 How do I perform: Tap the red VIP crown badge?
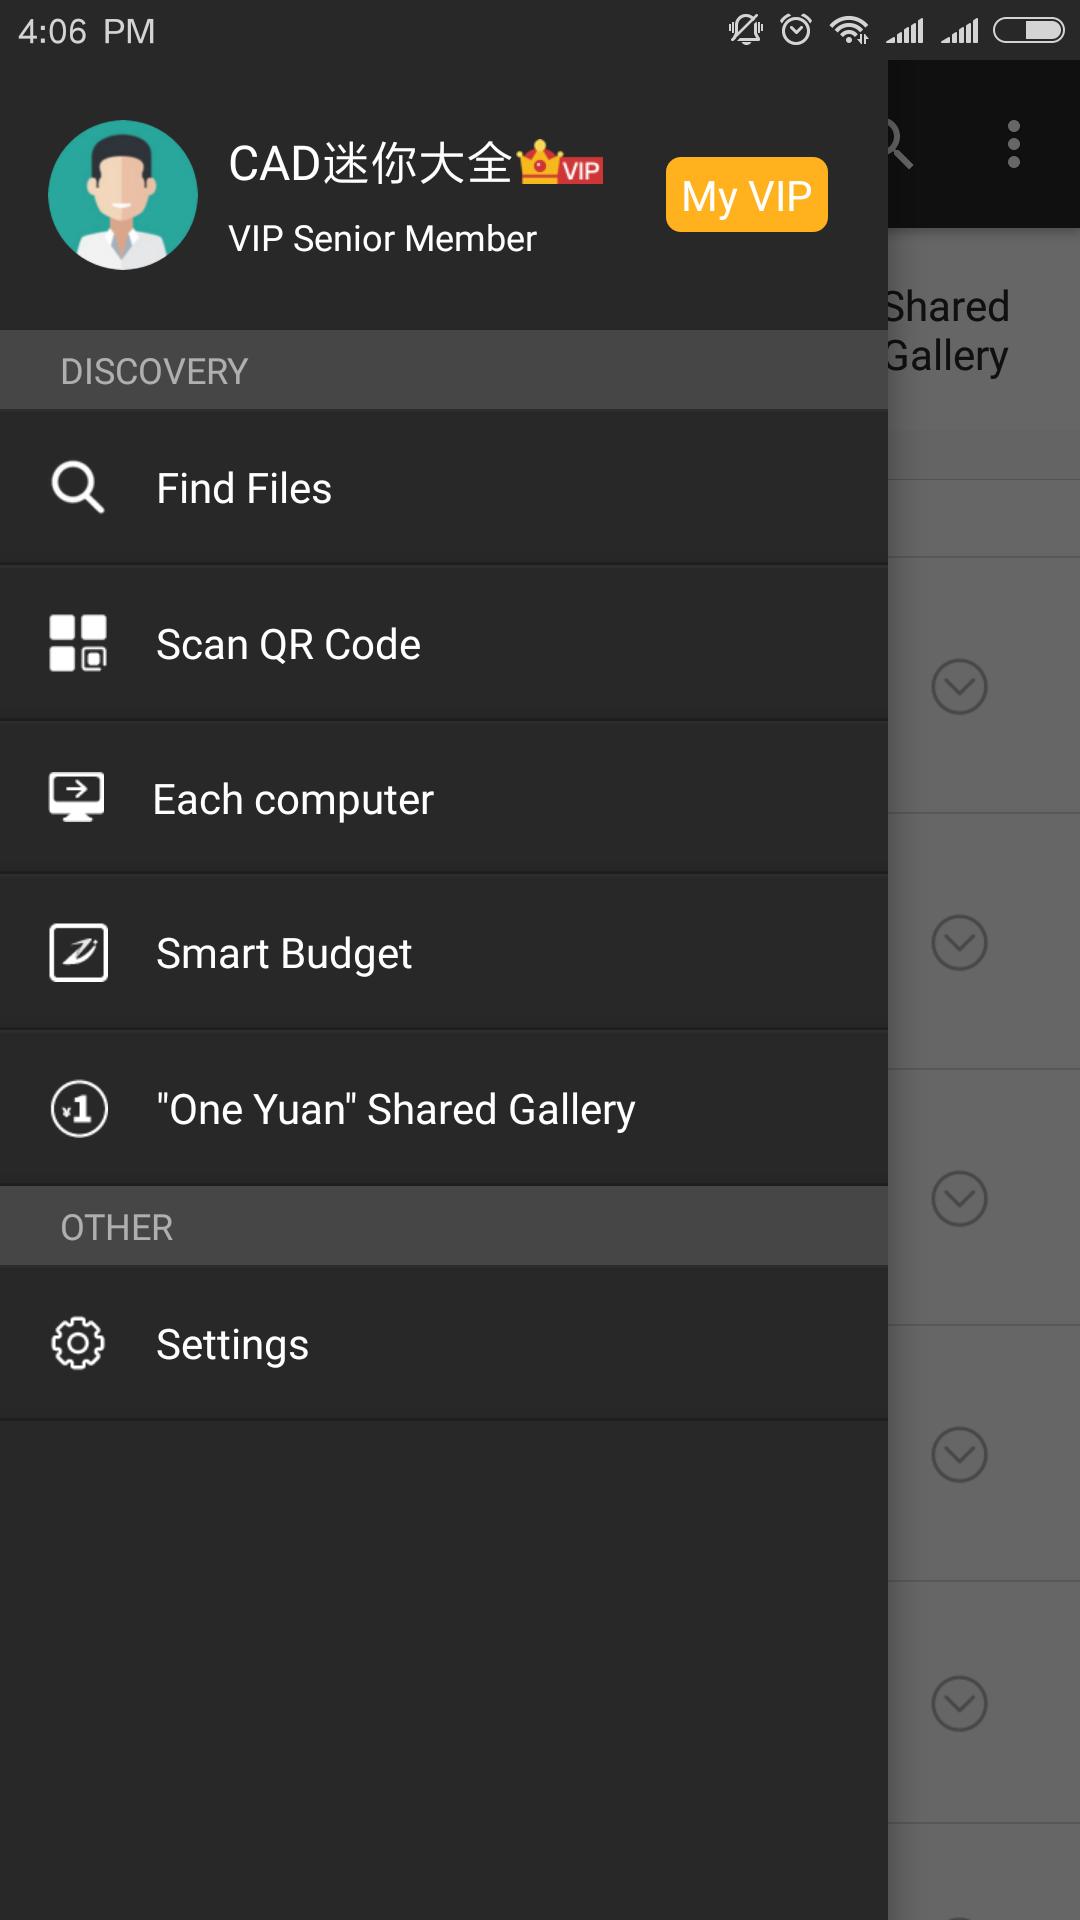pyautogui.click(x=561, y=164)
